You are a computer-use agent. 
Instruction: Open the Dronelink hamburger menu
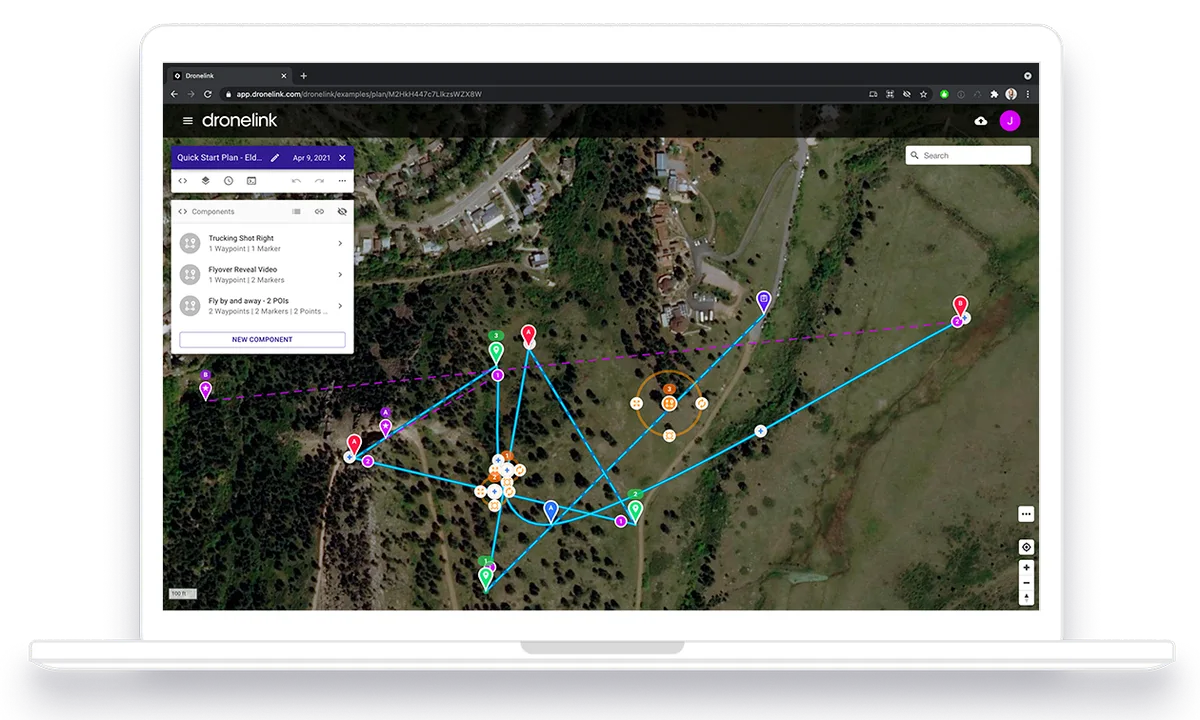187,121
